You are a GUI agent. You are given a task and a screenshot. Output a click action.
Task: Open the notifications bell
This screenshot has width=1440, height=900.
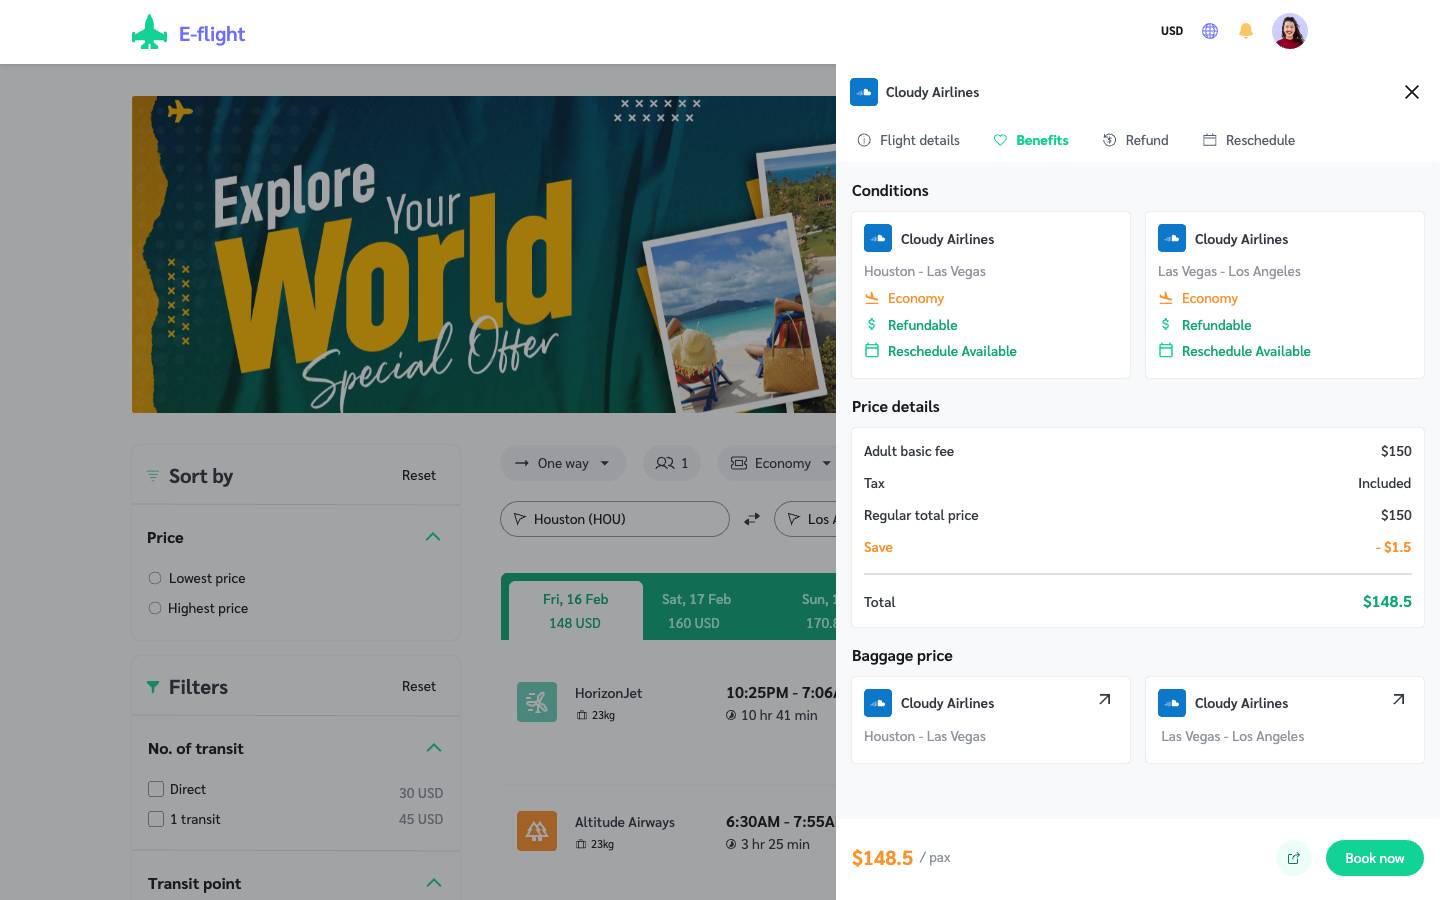click(x=1246, y=31)
